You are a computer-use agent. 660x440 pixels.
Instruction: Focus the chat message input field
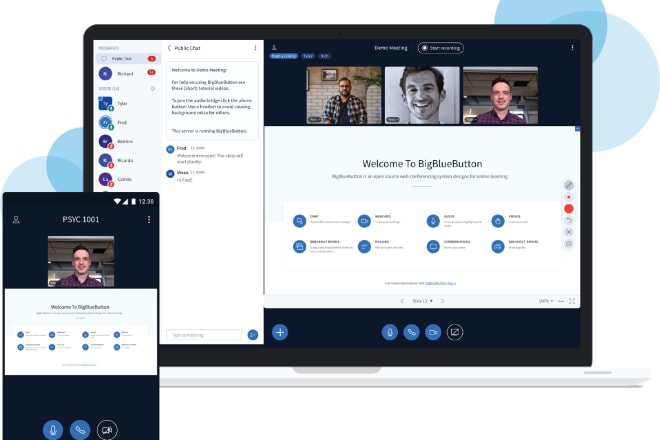(x=204, y=335)
